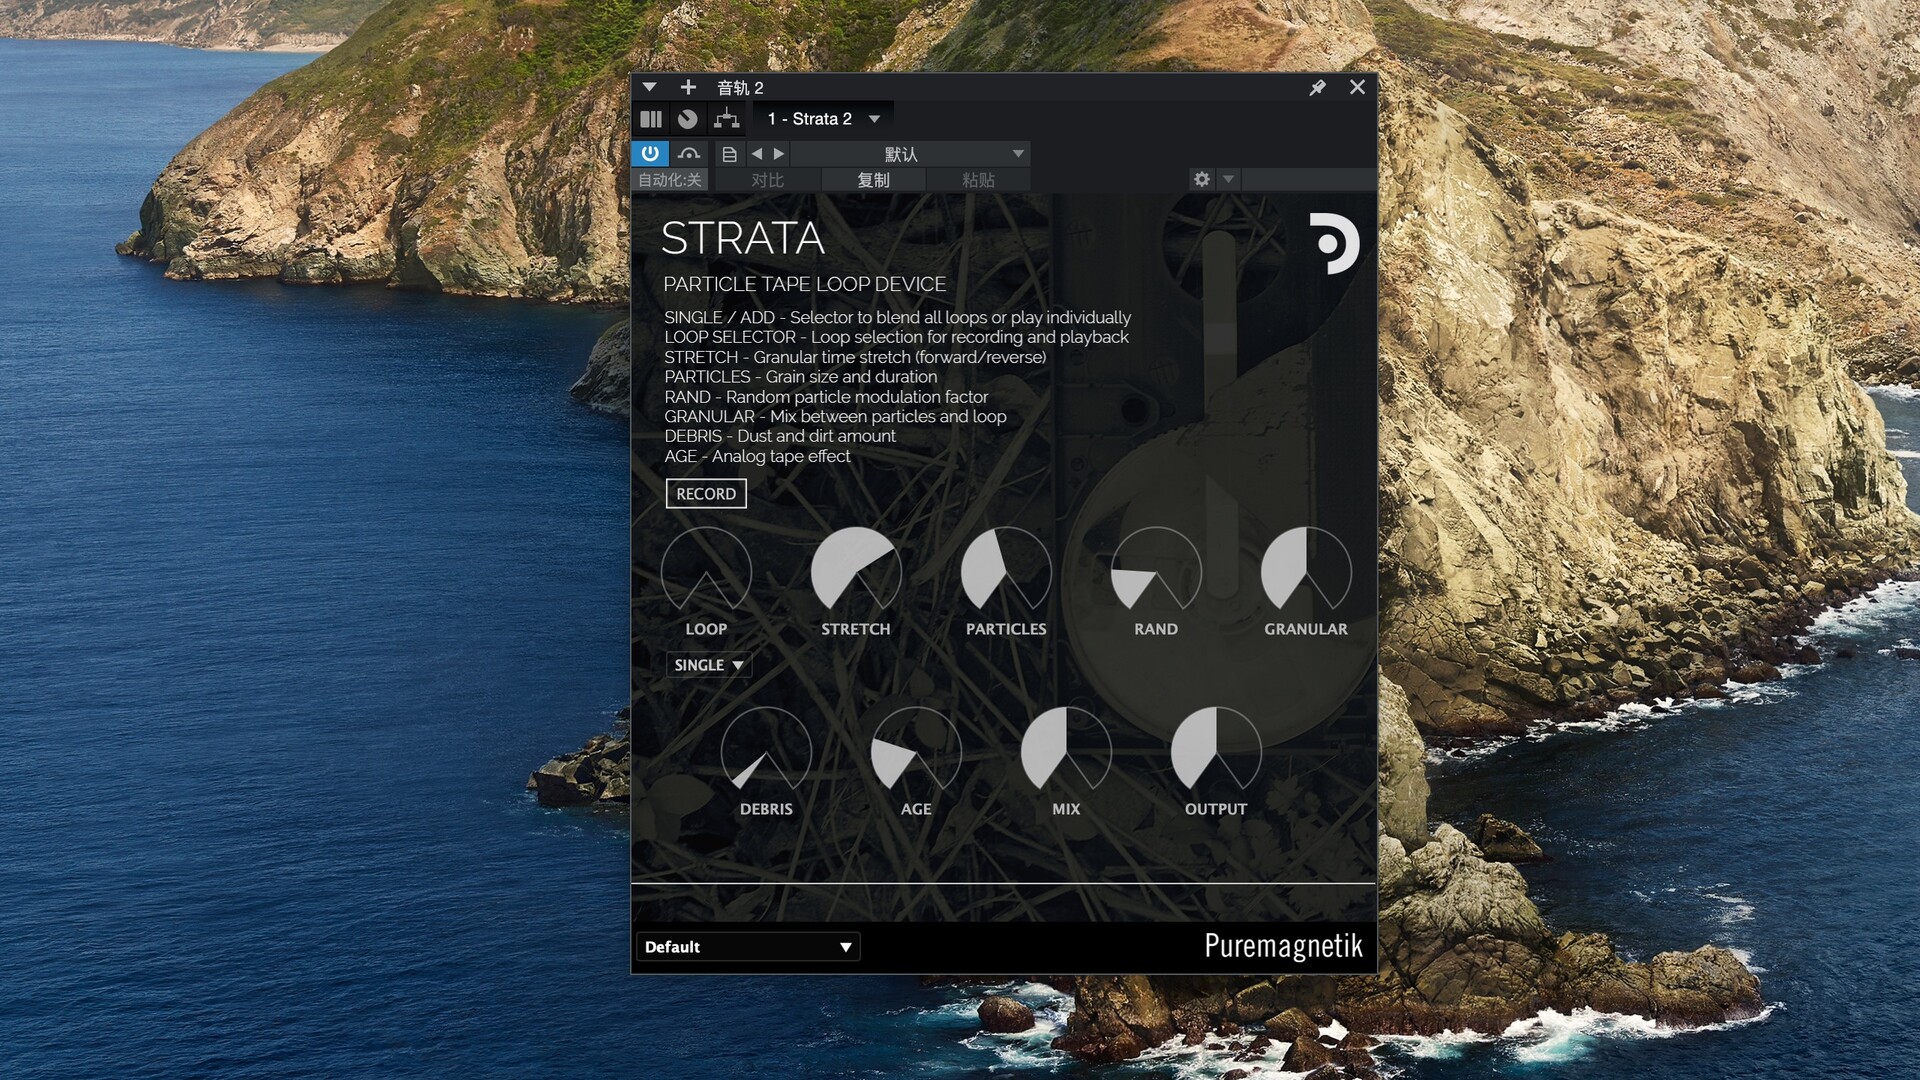Click the STRETCH knob
The image size is (1920, 1080).
pos(856,570)
